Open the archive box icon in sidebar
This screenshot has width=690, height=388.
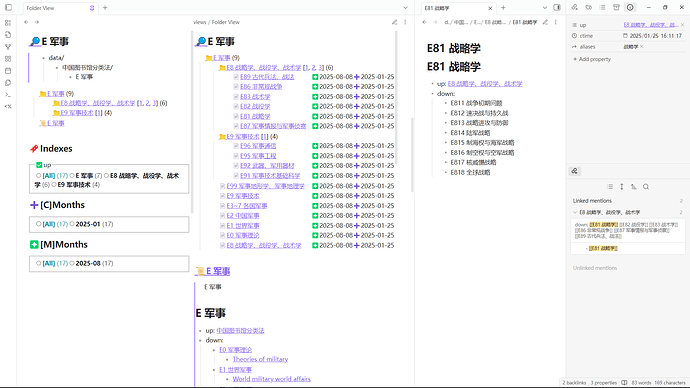[x=617, y=7]
